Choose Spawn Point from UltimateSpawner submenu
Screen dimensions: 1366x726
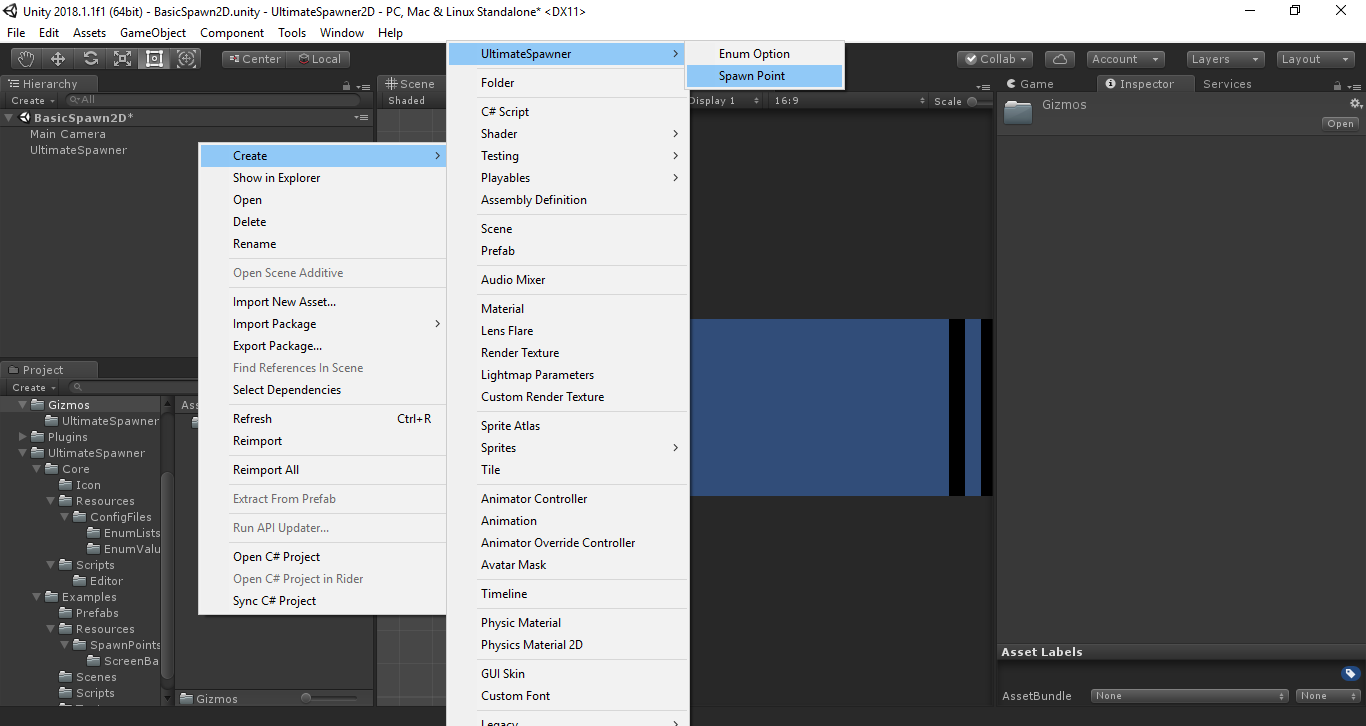[765, 76]
